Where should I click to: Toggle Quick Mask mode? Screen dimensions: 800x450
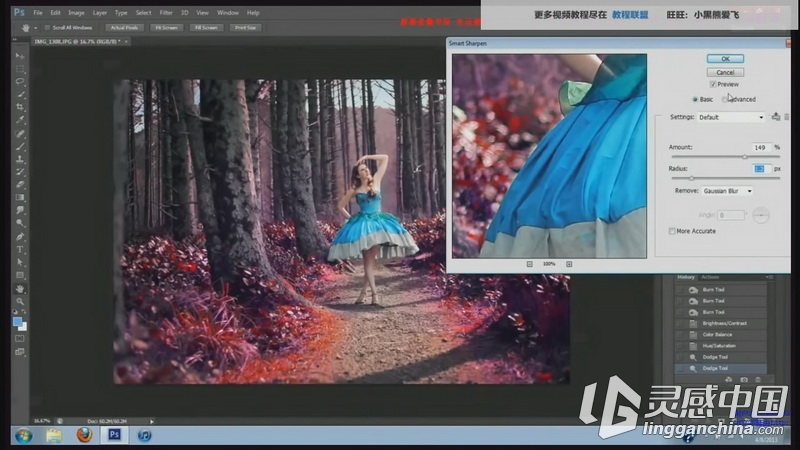click(x=20, y=338)
